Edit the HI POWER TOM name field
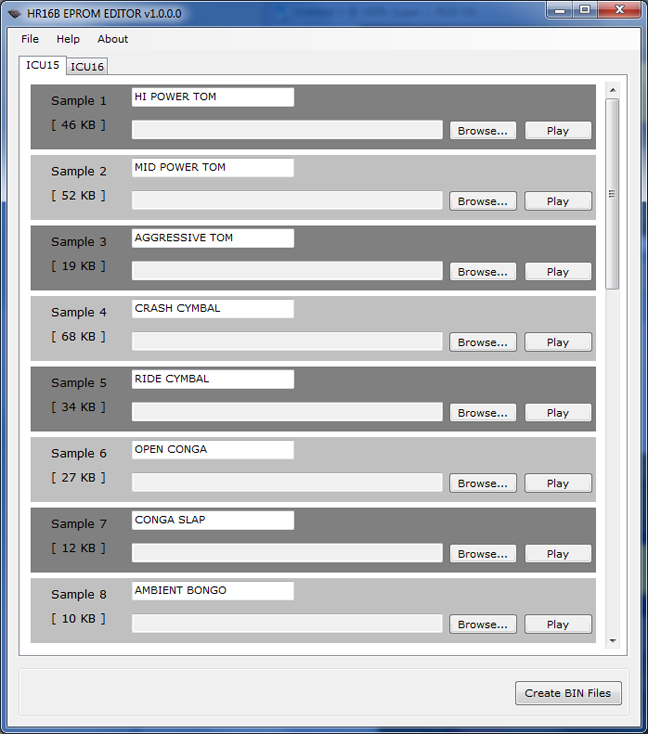Image resolution: width=648 pixels, height=734 pixels. 213,97
